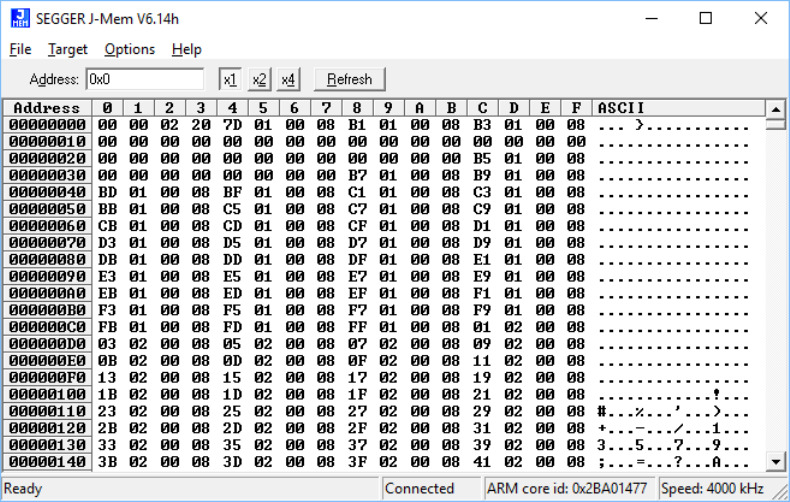Click the Address input field
Screen dimensions: 790x502
click(144, 79)
